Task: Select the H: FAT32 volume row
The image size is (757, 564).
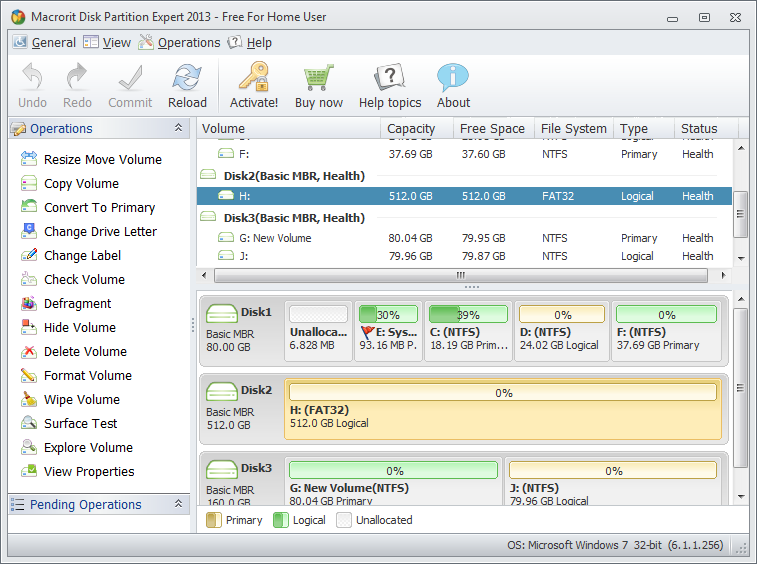Action: pos(464,196)
